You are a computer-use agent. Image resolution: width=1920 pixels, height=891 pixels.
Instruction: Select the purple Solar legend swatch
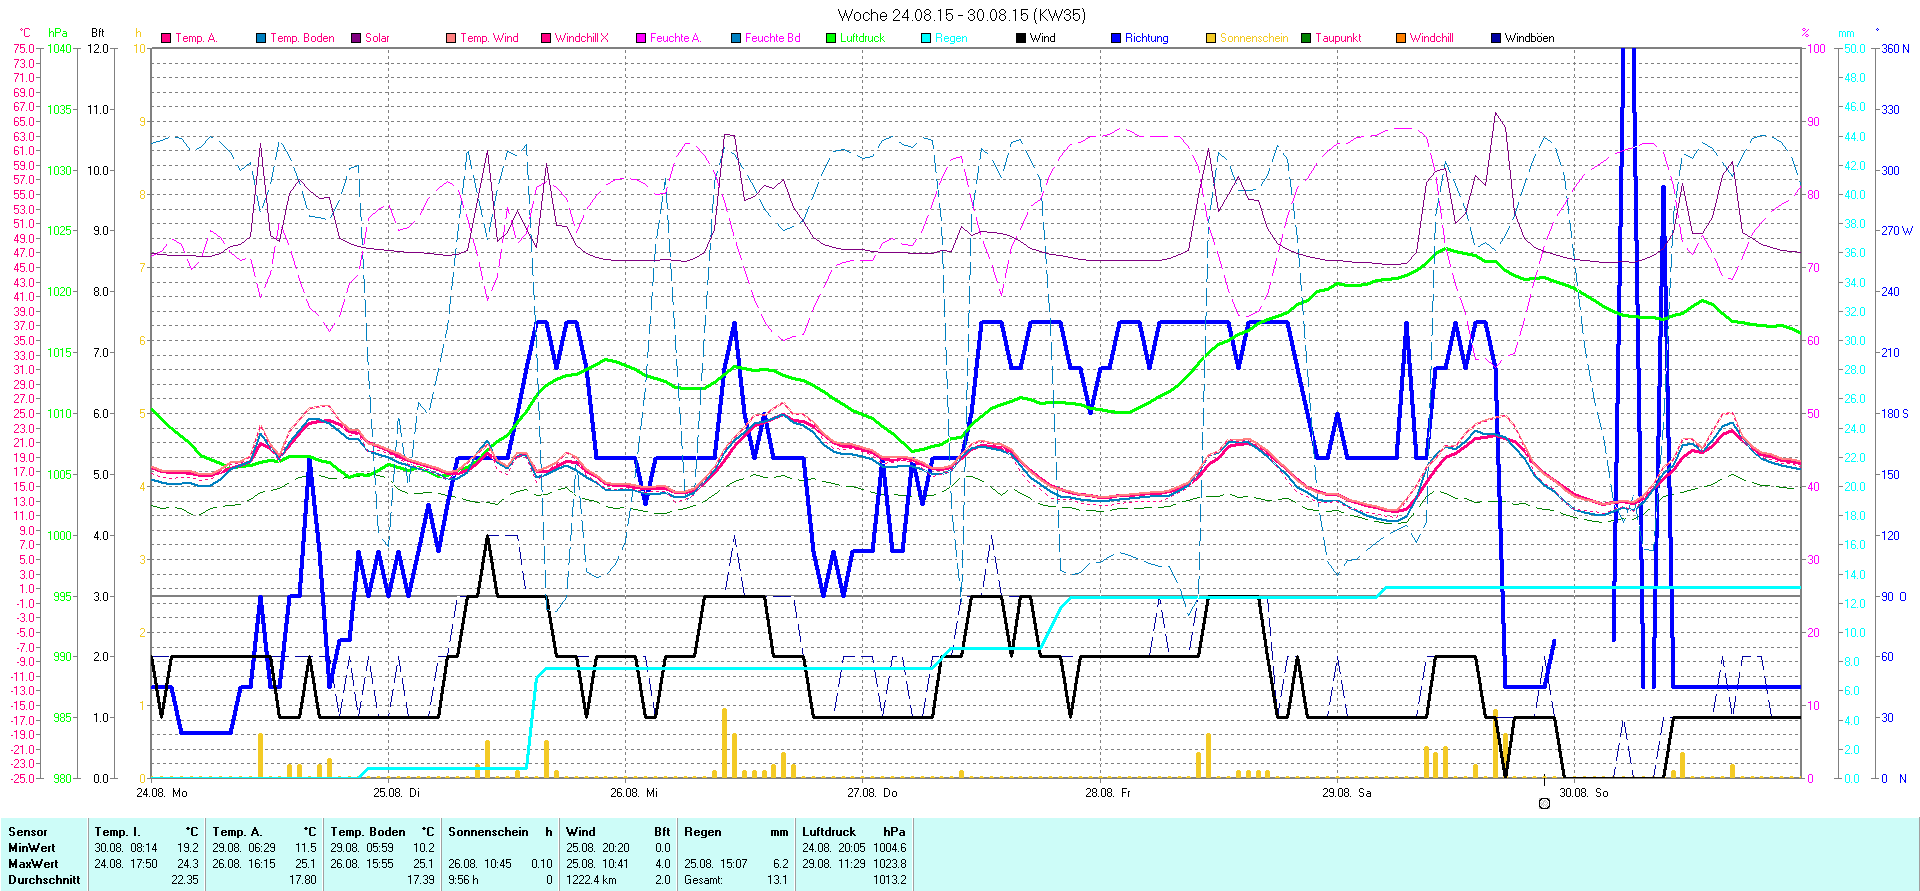pos(356,38)
